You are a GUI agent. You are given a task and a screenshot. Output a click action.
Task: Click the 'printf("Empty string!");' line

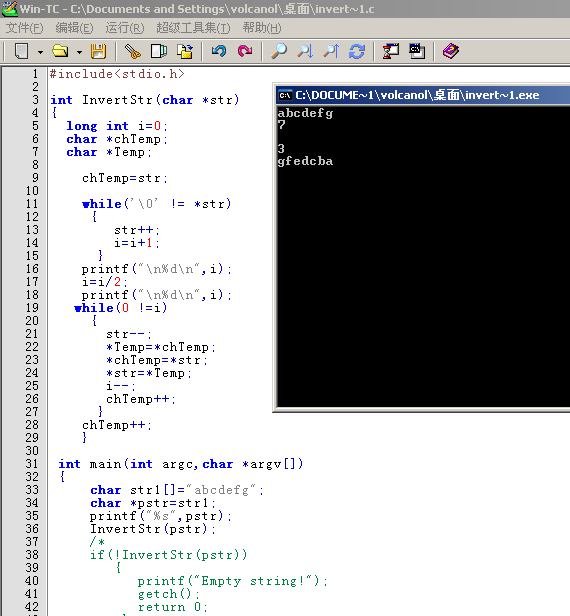233,581
